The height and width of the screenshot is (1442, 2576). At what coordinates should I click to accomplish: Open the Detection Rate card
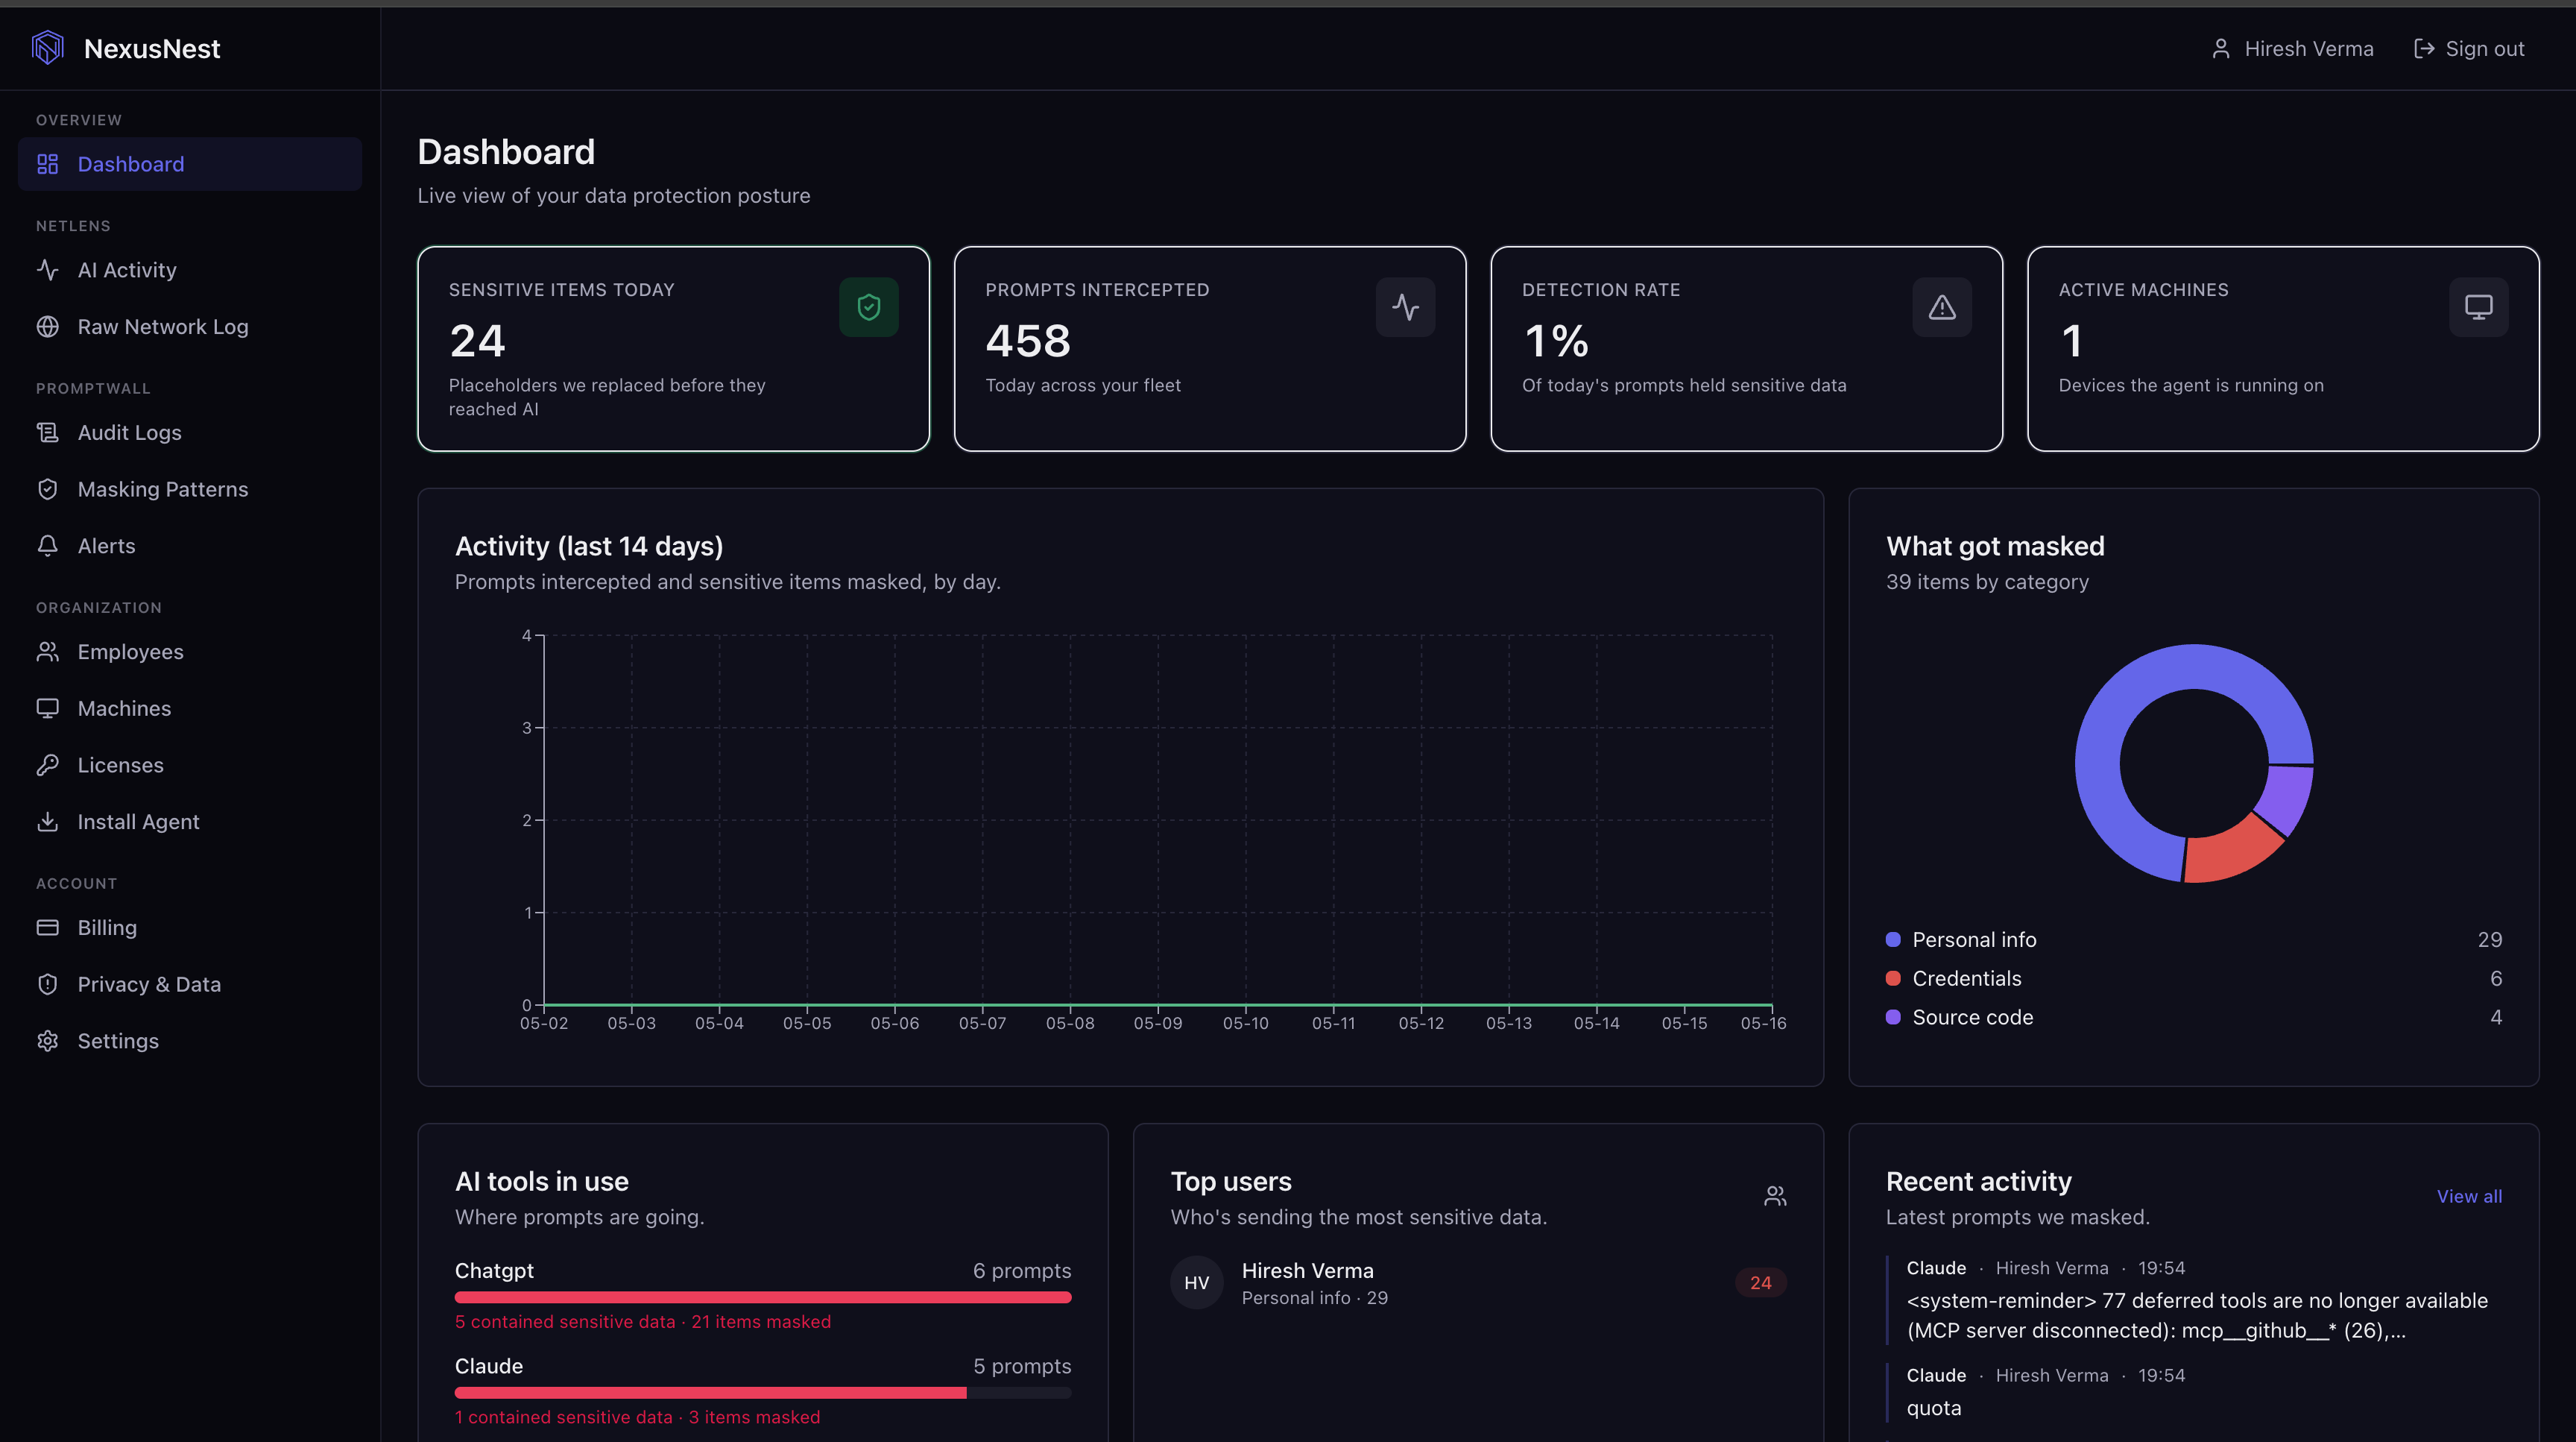1746,349
